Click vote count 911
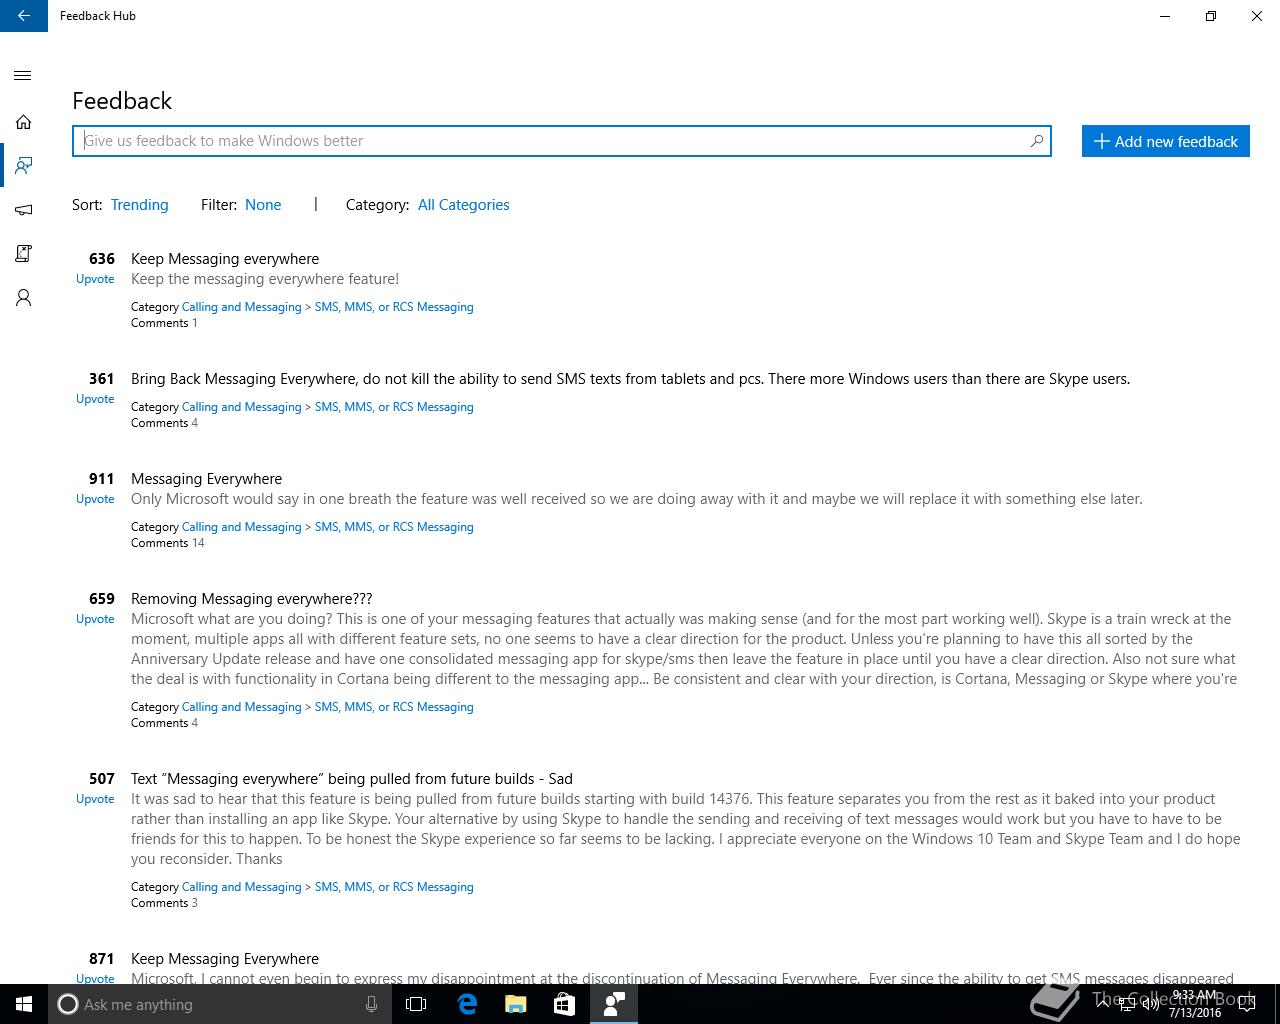This screenshot has width=1280, height=1024. point(101,479)
